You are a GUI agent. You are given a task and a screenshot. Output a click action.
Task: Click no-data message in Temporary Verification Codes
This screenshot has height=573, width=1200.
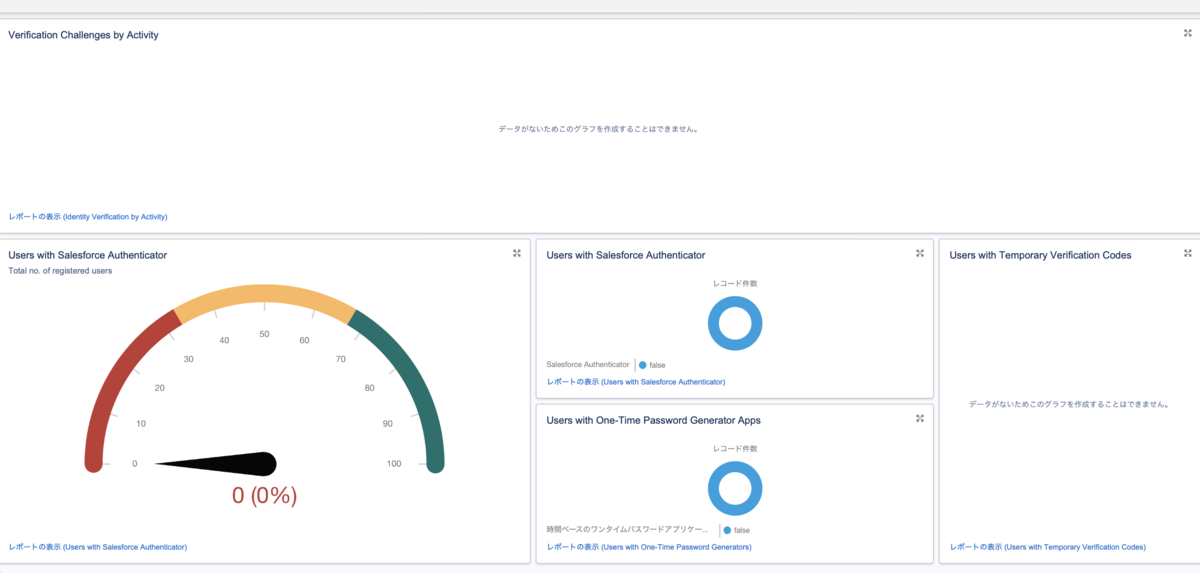pos(1069,405)
